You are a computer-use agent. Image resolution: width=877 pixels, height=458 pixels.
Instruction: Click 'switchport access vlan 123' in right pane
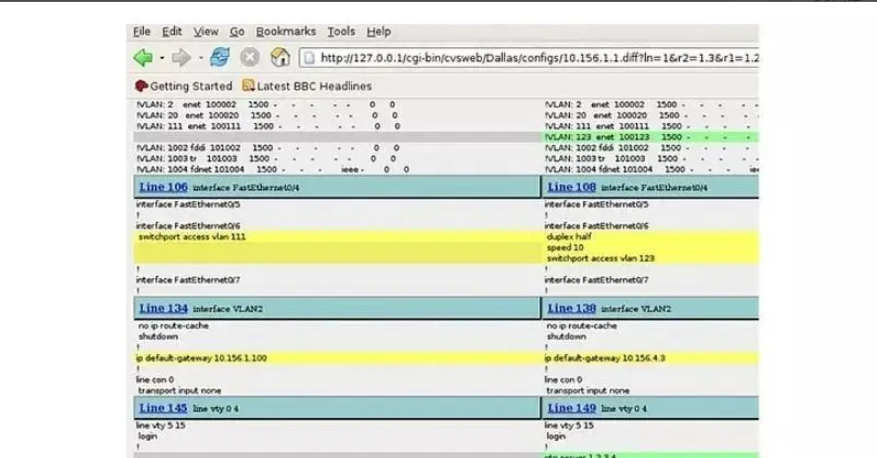pyautogui.click(x=600, y=258)
